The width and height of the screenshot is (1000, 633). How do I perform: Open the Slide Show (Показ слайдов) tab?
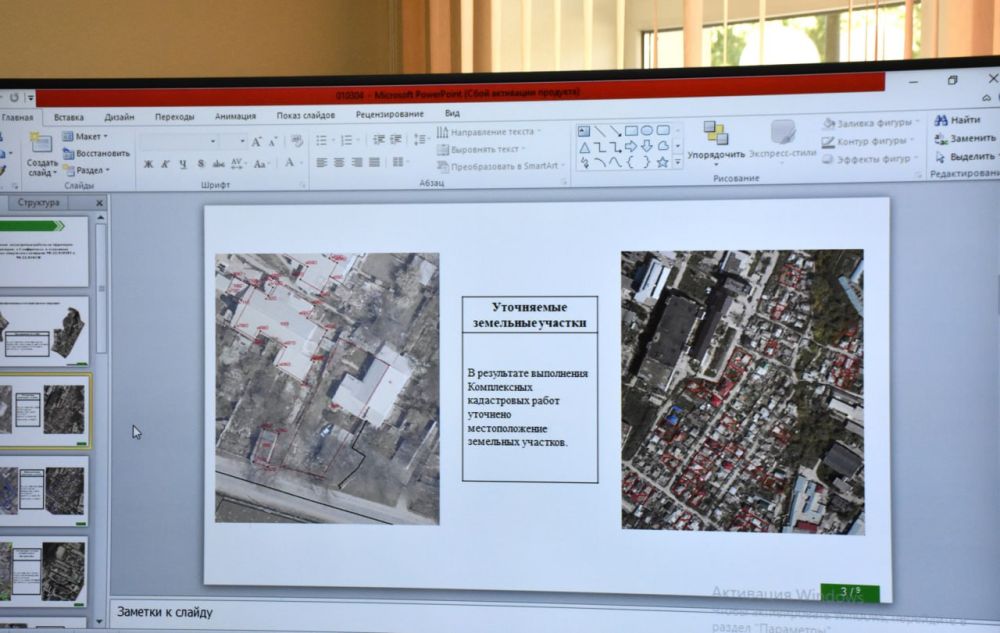pos(305,115)
